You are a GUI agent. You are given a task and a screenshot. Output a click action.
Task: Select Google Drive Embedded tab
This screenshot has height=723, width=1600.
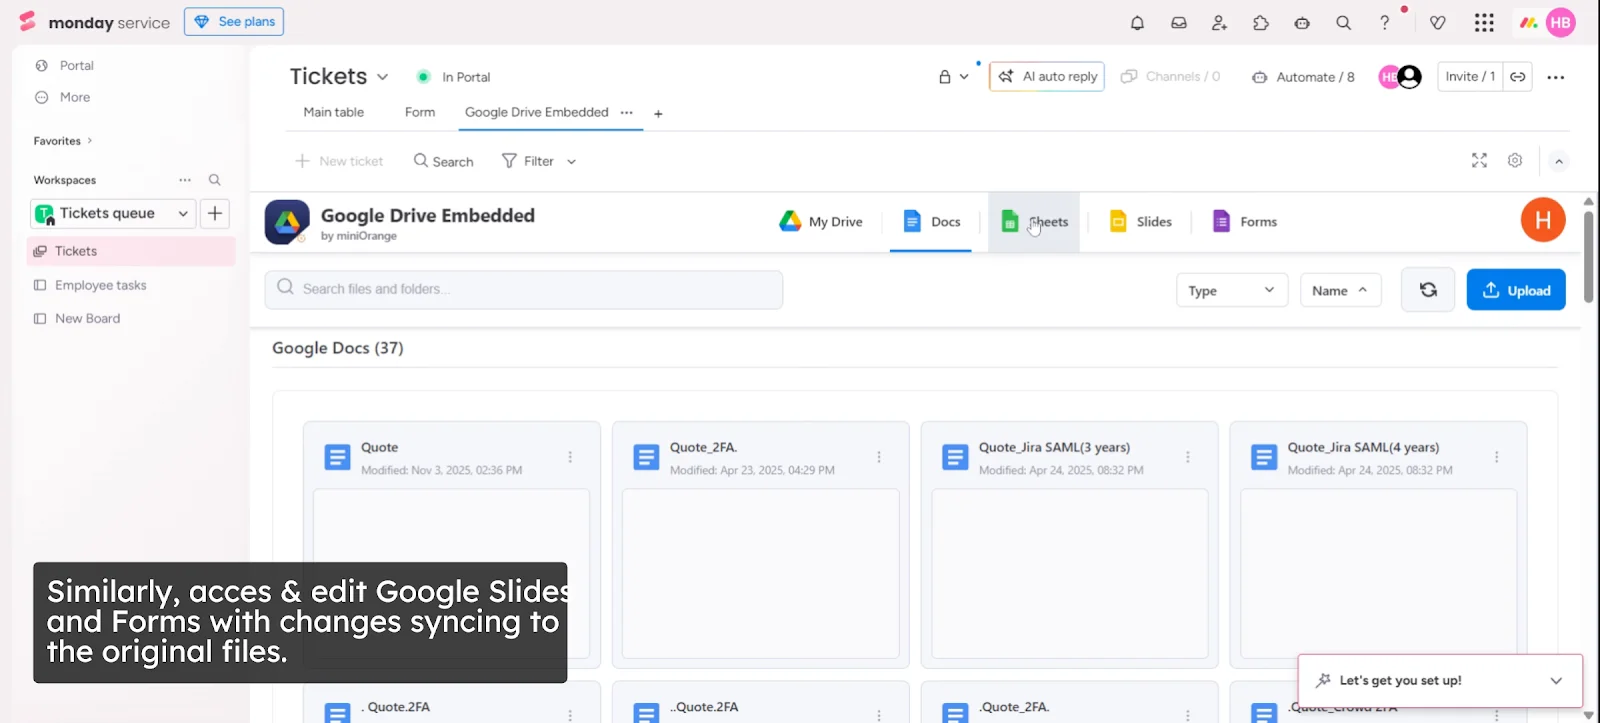(536, 113)
